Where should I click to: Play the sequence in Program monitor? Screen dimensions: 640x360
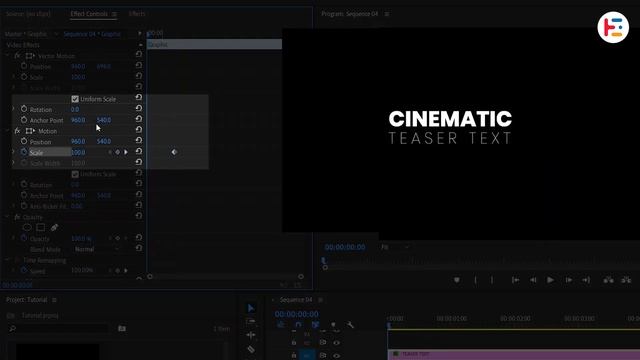pos(550,280)
